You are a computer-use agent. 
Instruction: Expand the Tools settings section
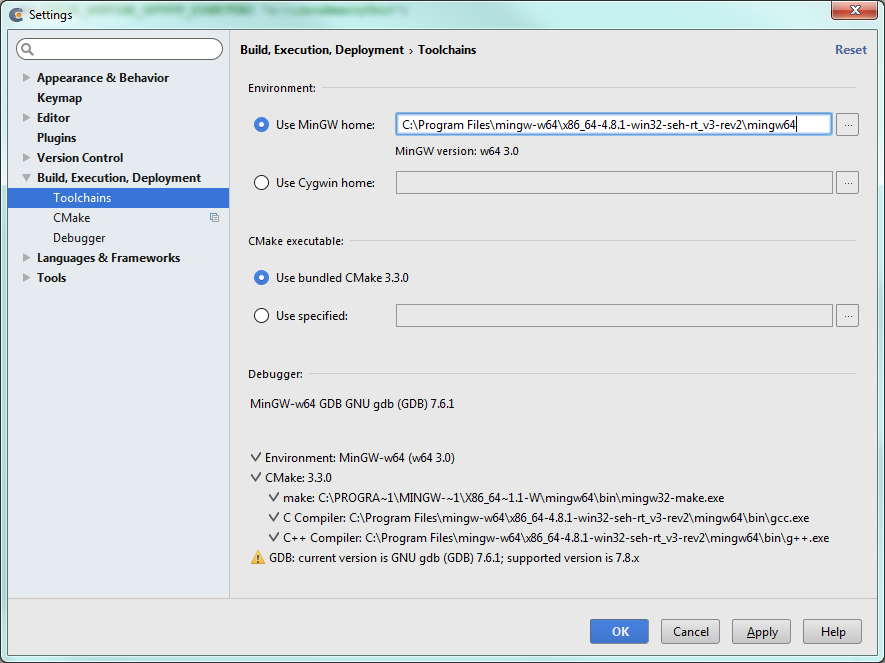pyautogui.click(x=26, y=278)
